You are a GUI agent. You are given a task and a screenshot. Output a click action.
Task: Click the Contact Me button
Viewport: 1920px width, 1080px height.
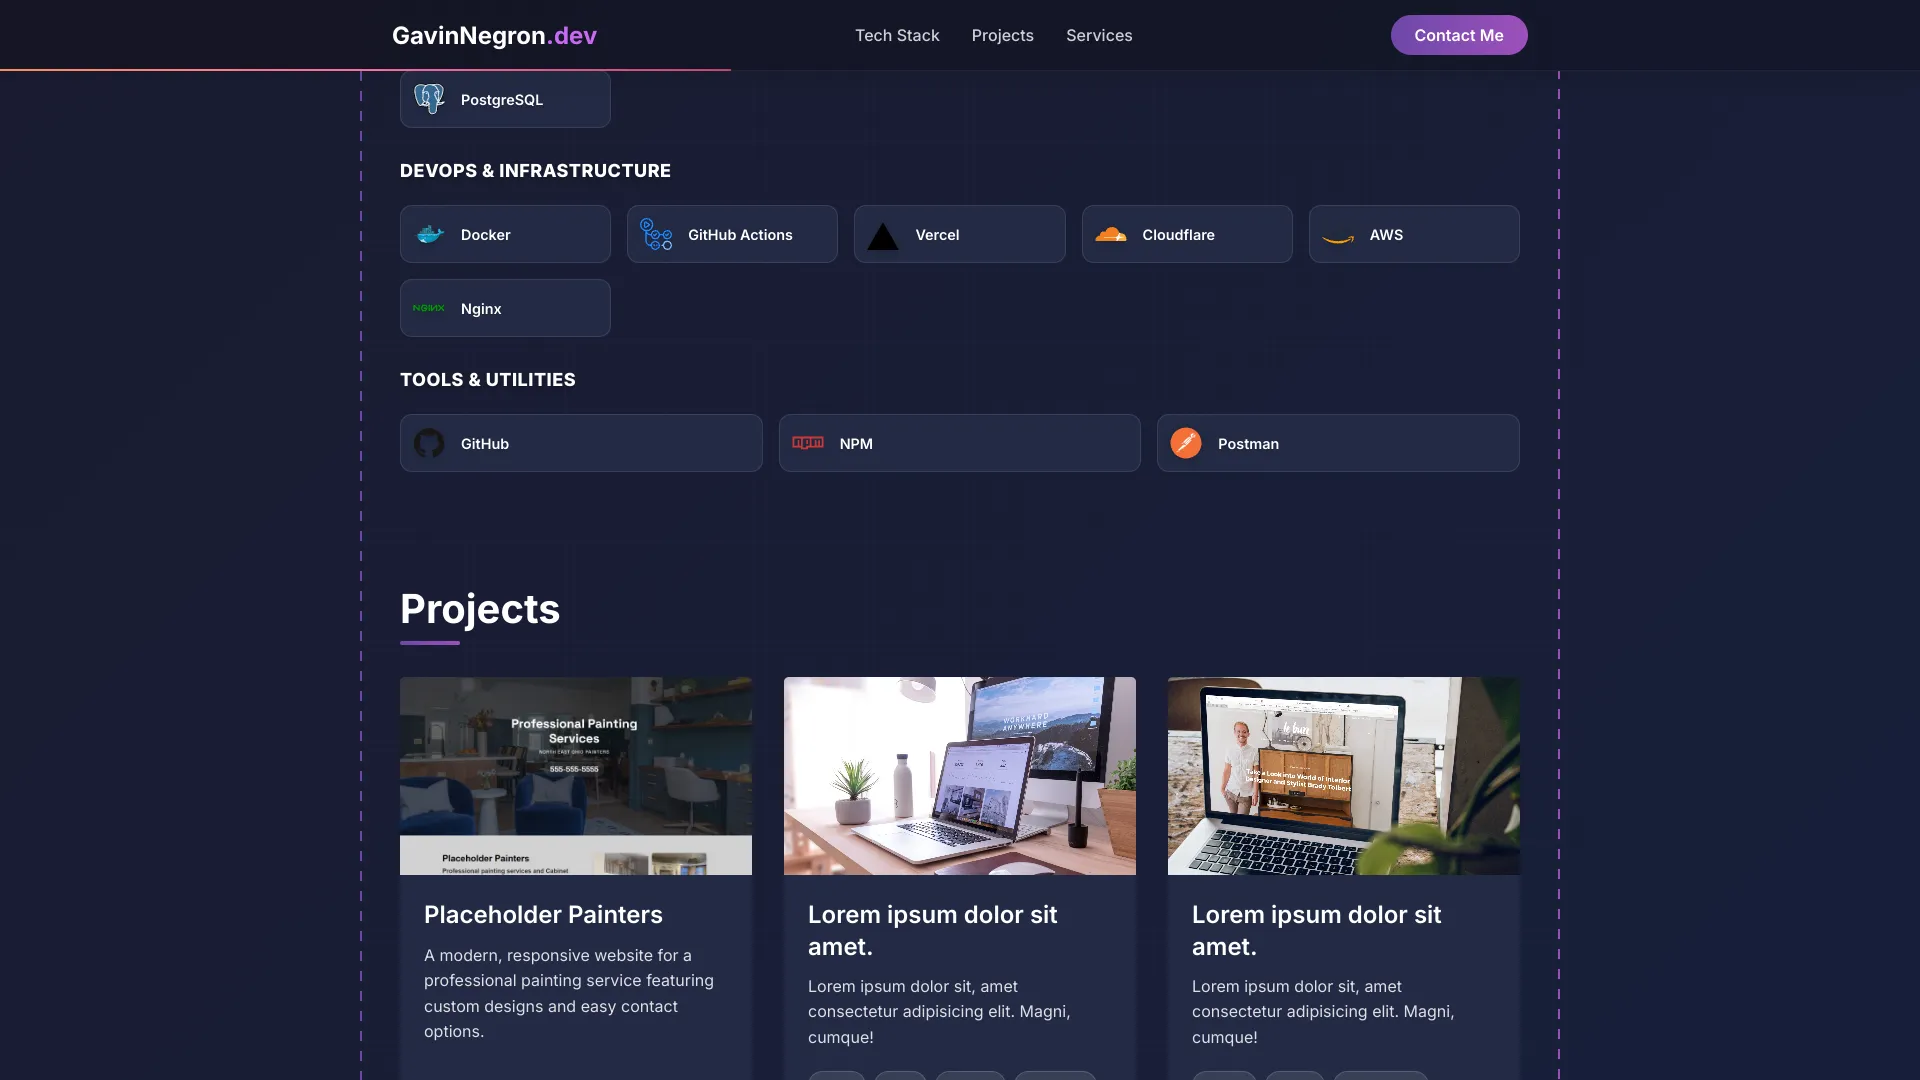tap(1459, 35)
